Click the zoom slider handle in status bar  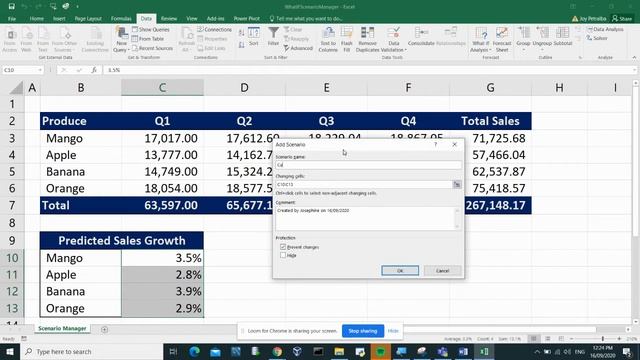tap(602, 339)
